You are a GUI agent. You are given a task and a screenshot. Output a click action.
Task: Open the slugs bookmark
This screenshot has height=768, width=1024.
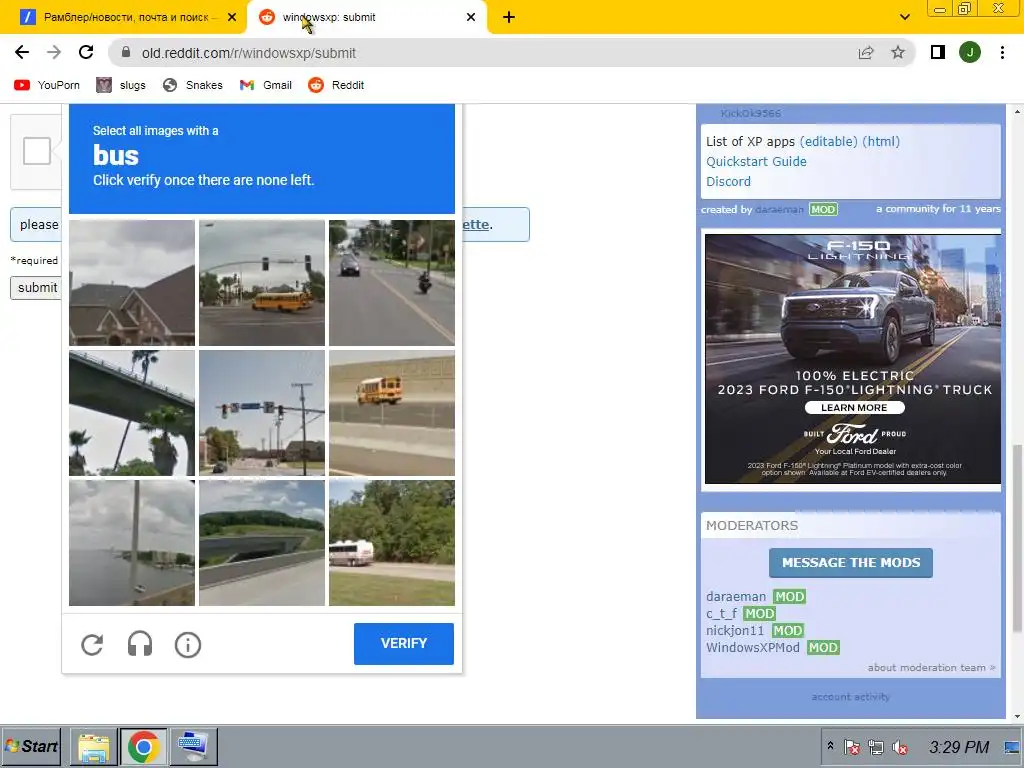[121, 85]
